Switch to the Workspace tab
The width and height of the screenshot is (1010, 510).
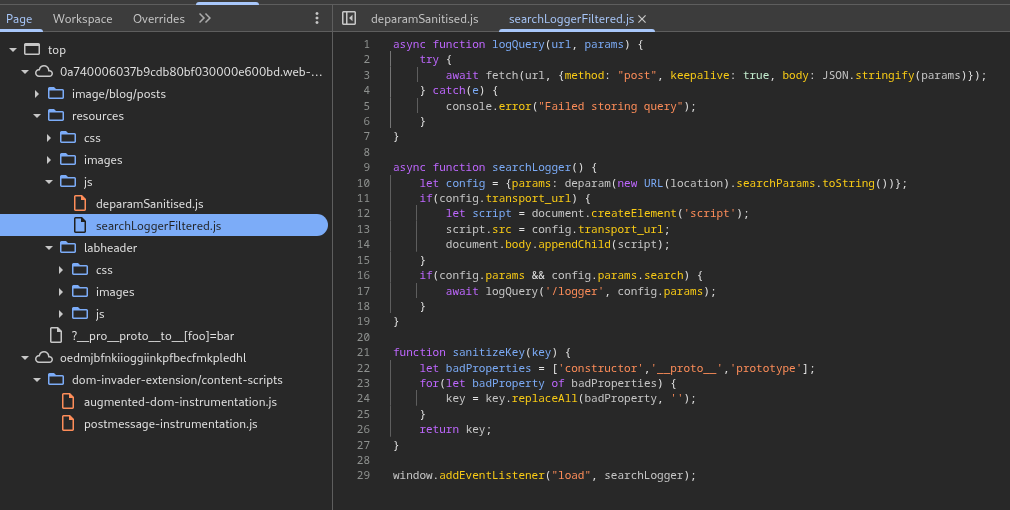[x=82, y=19]
